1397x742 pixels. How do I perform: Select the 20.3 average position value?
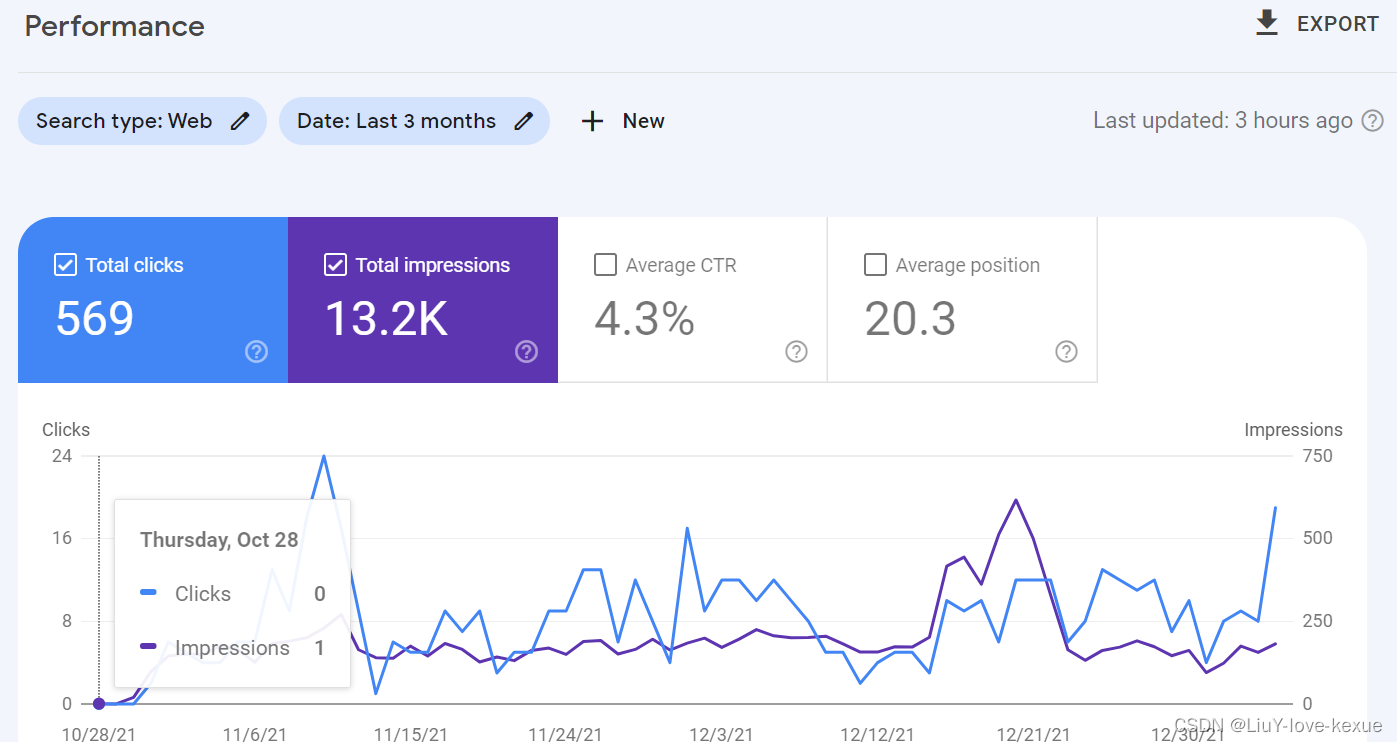[911, 319]
